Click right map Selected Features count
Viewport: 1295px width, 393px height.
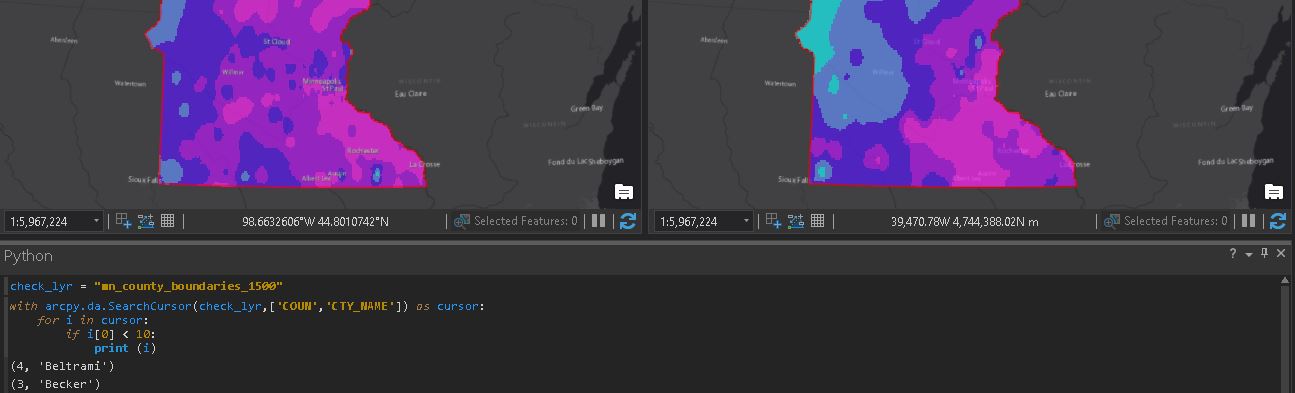[x=1166, y=221]
